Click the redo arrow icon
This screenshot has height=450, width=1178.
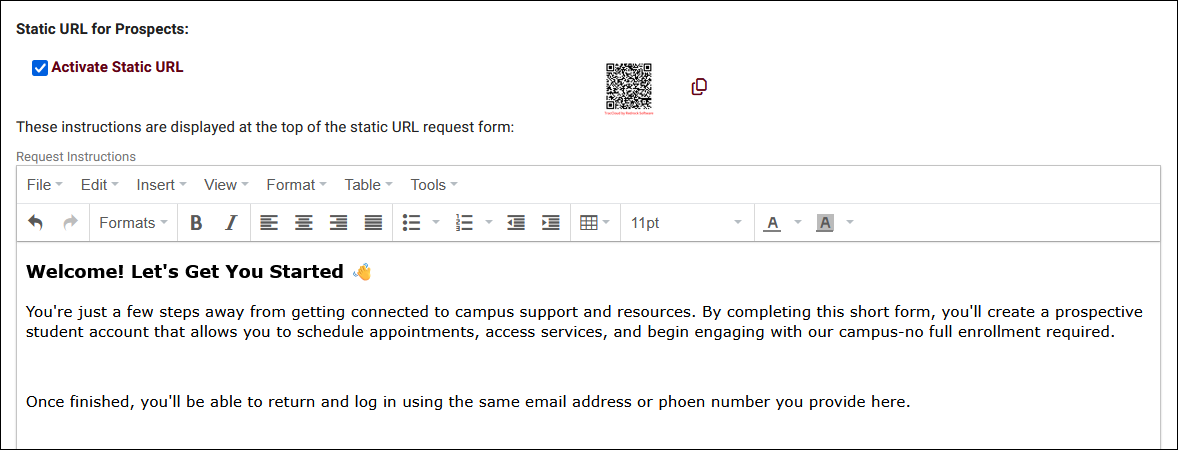coord(70,223)
